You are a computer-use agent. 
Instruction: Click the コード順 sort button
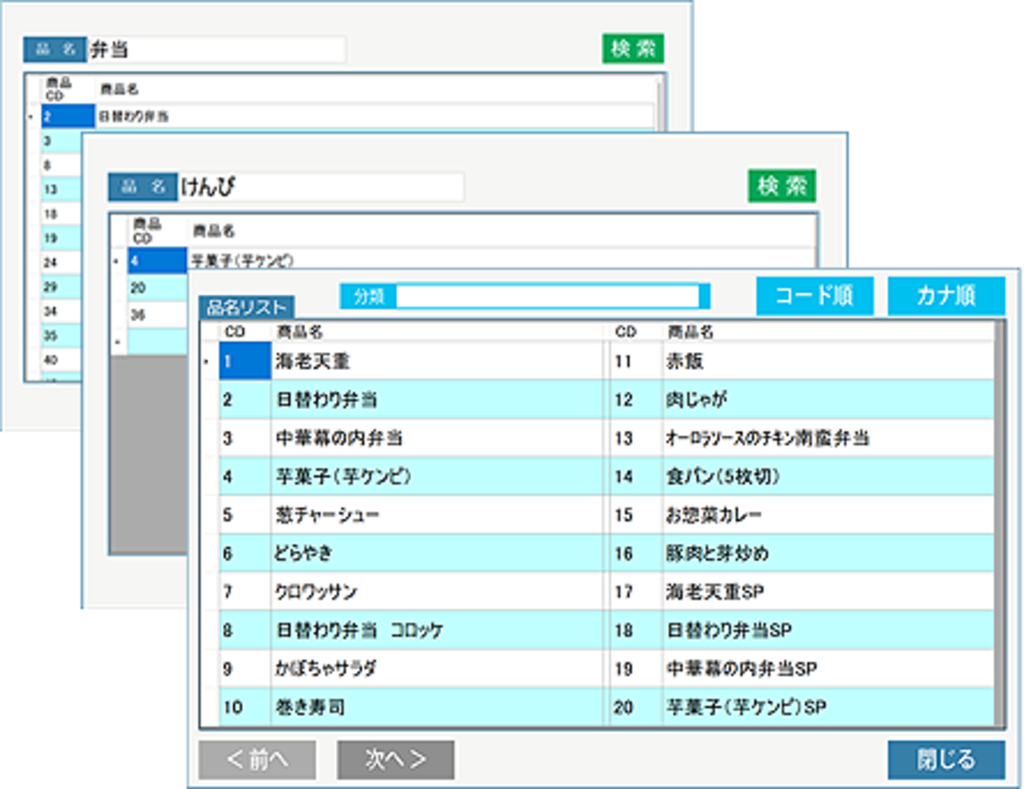click(814, 296)
